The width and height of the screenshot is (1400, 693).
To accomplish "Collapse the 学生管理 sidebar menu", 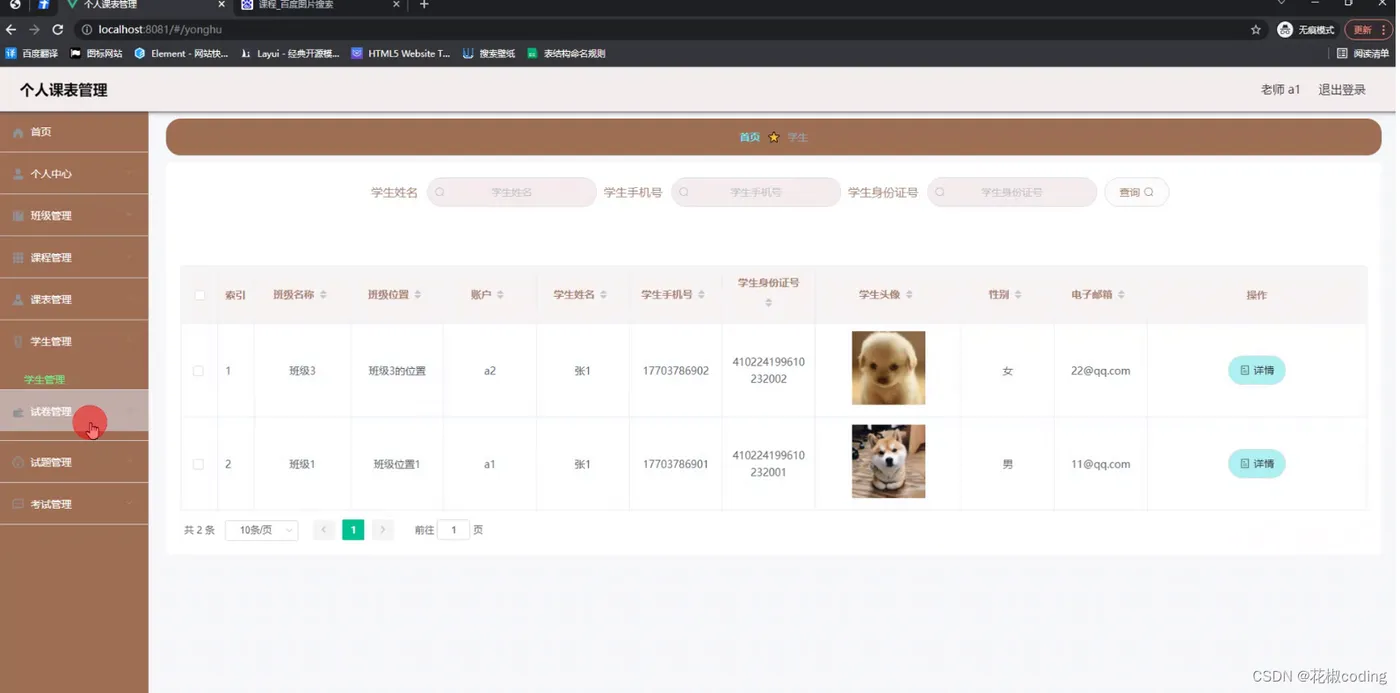I will [x=74, y=342].
